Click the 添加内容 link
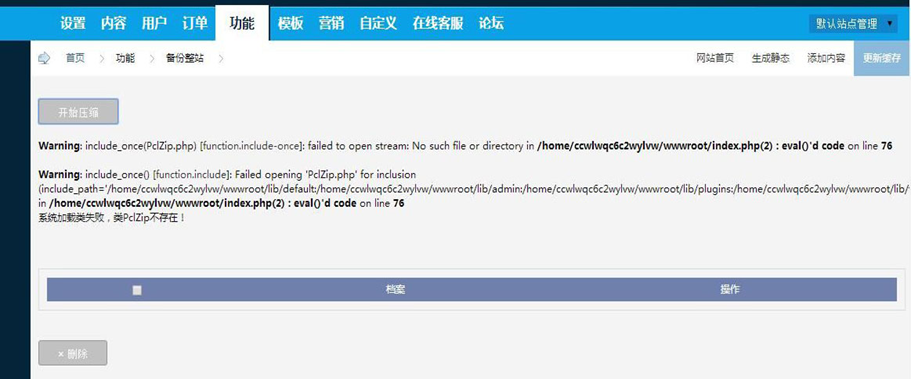The width and height of the screenshot is (911, 379). coord(826,58)
